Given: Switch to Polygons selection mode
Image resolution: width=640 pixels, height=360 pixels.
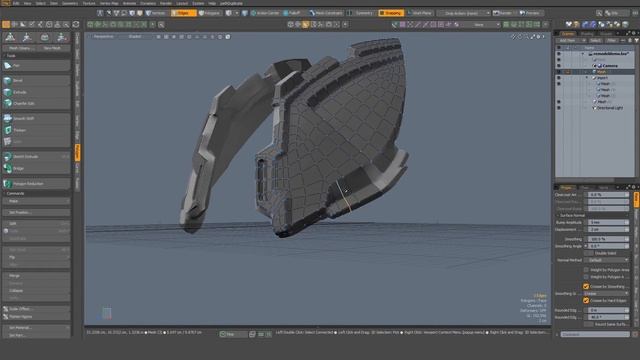Looking at the screenshot, I should (x=210, y=13).
